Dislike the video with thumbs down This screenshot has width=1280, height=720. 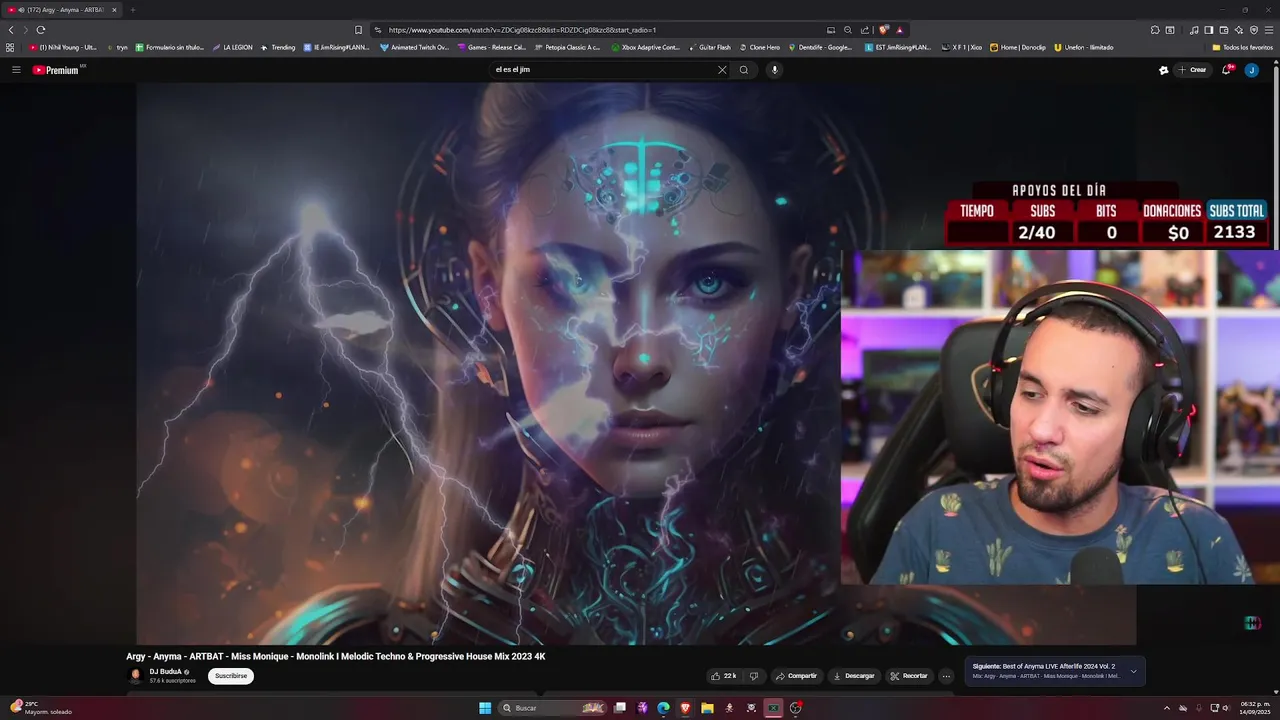[x=754, y=676]
